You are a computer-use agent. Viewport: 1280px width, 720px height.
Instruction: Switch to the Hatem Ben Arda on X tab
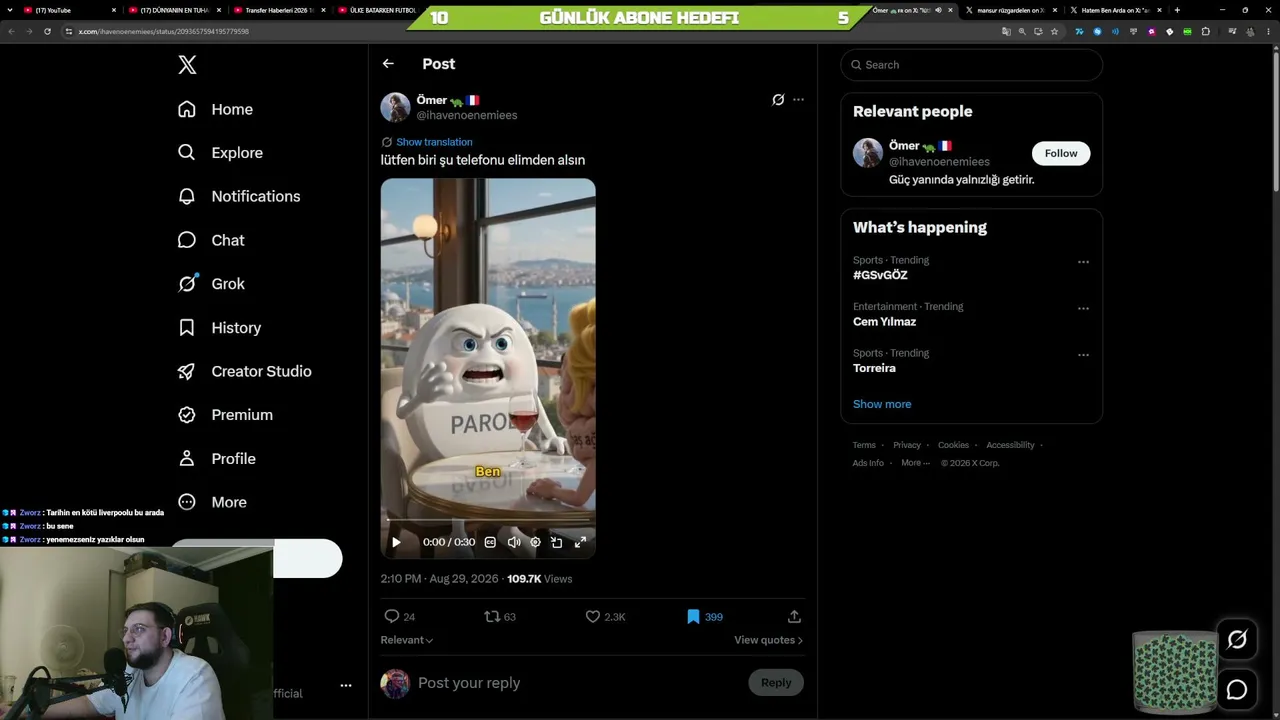coord(1115,10)
